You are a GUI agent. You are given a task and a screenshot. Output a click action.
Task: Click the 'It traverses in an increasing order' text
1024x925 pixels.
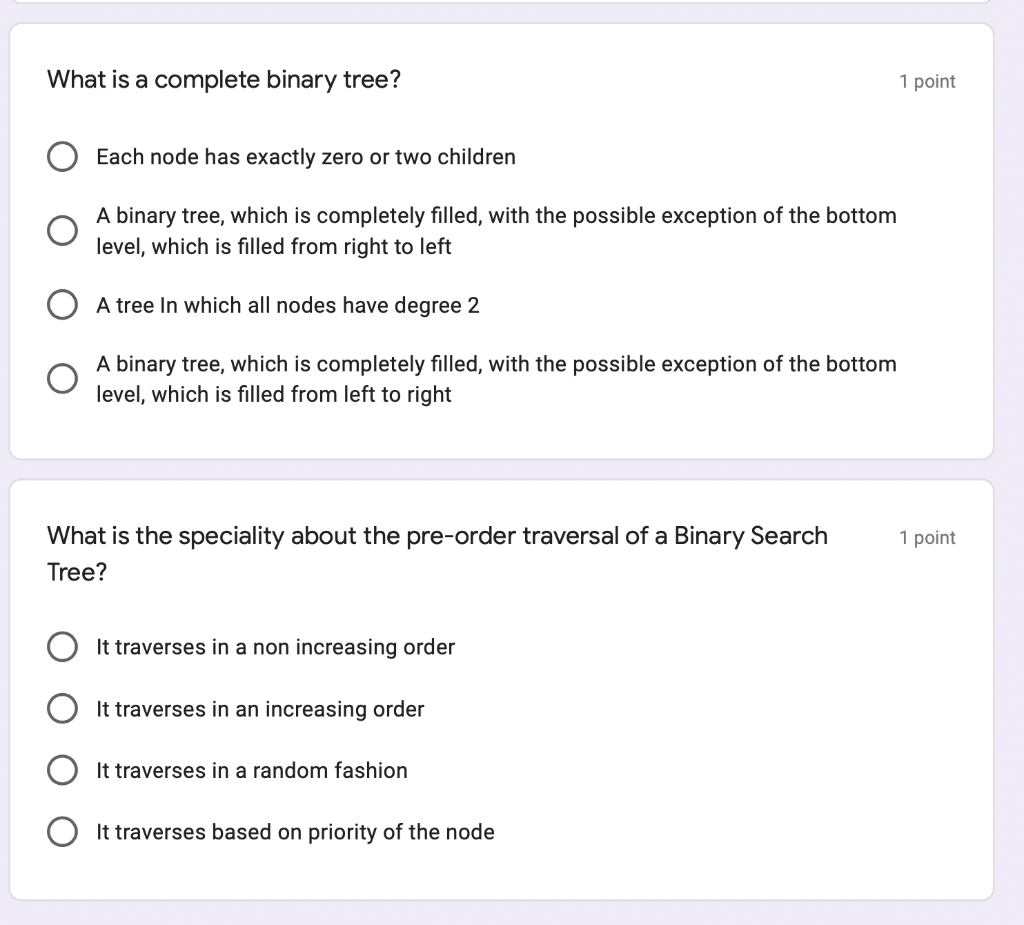pos(260,709)
